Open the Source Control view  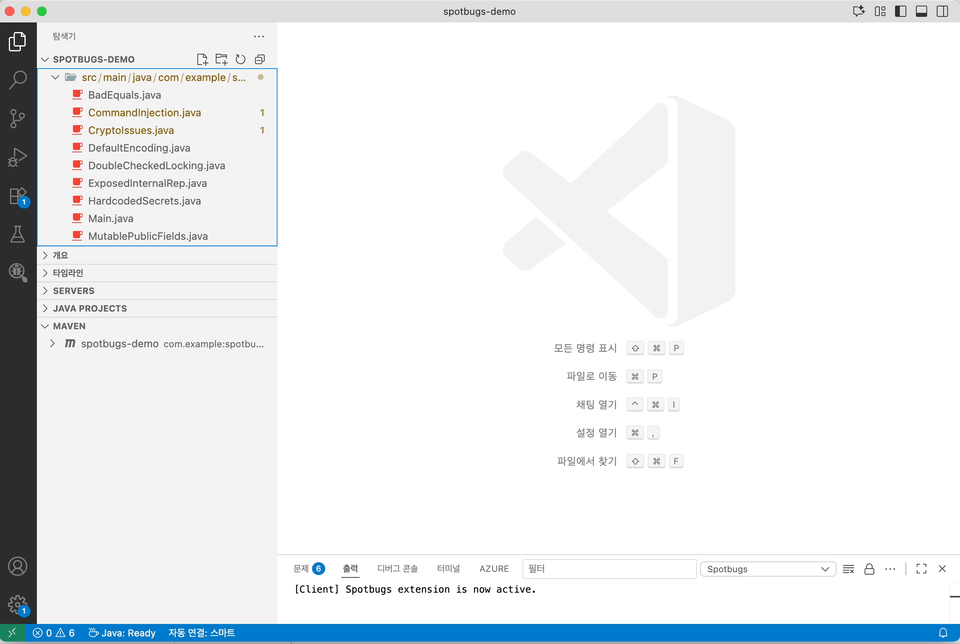pyautogui.click(x=18, y=118)
